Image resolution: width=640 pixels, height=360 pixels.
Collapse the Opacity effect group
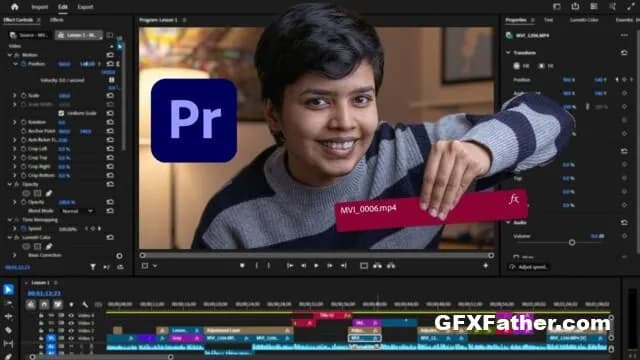point(10,184)
